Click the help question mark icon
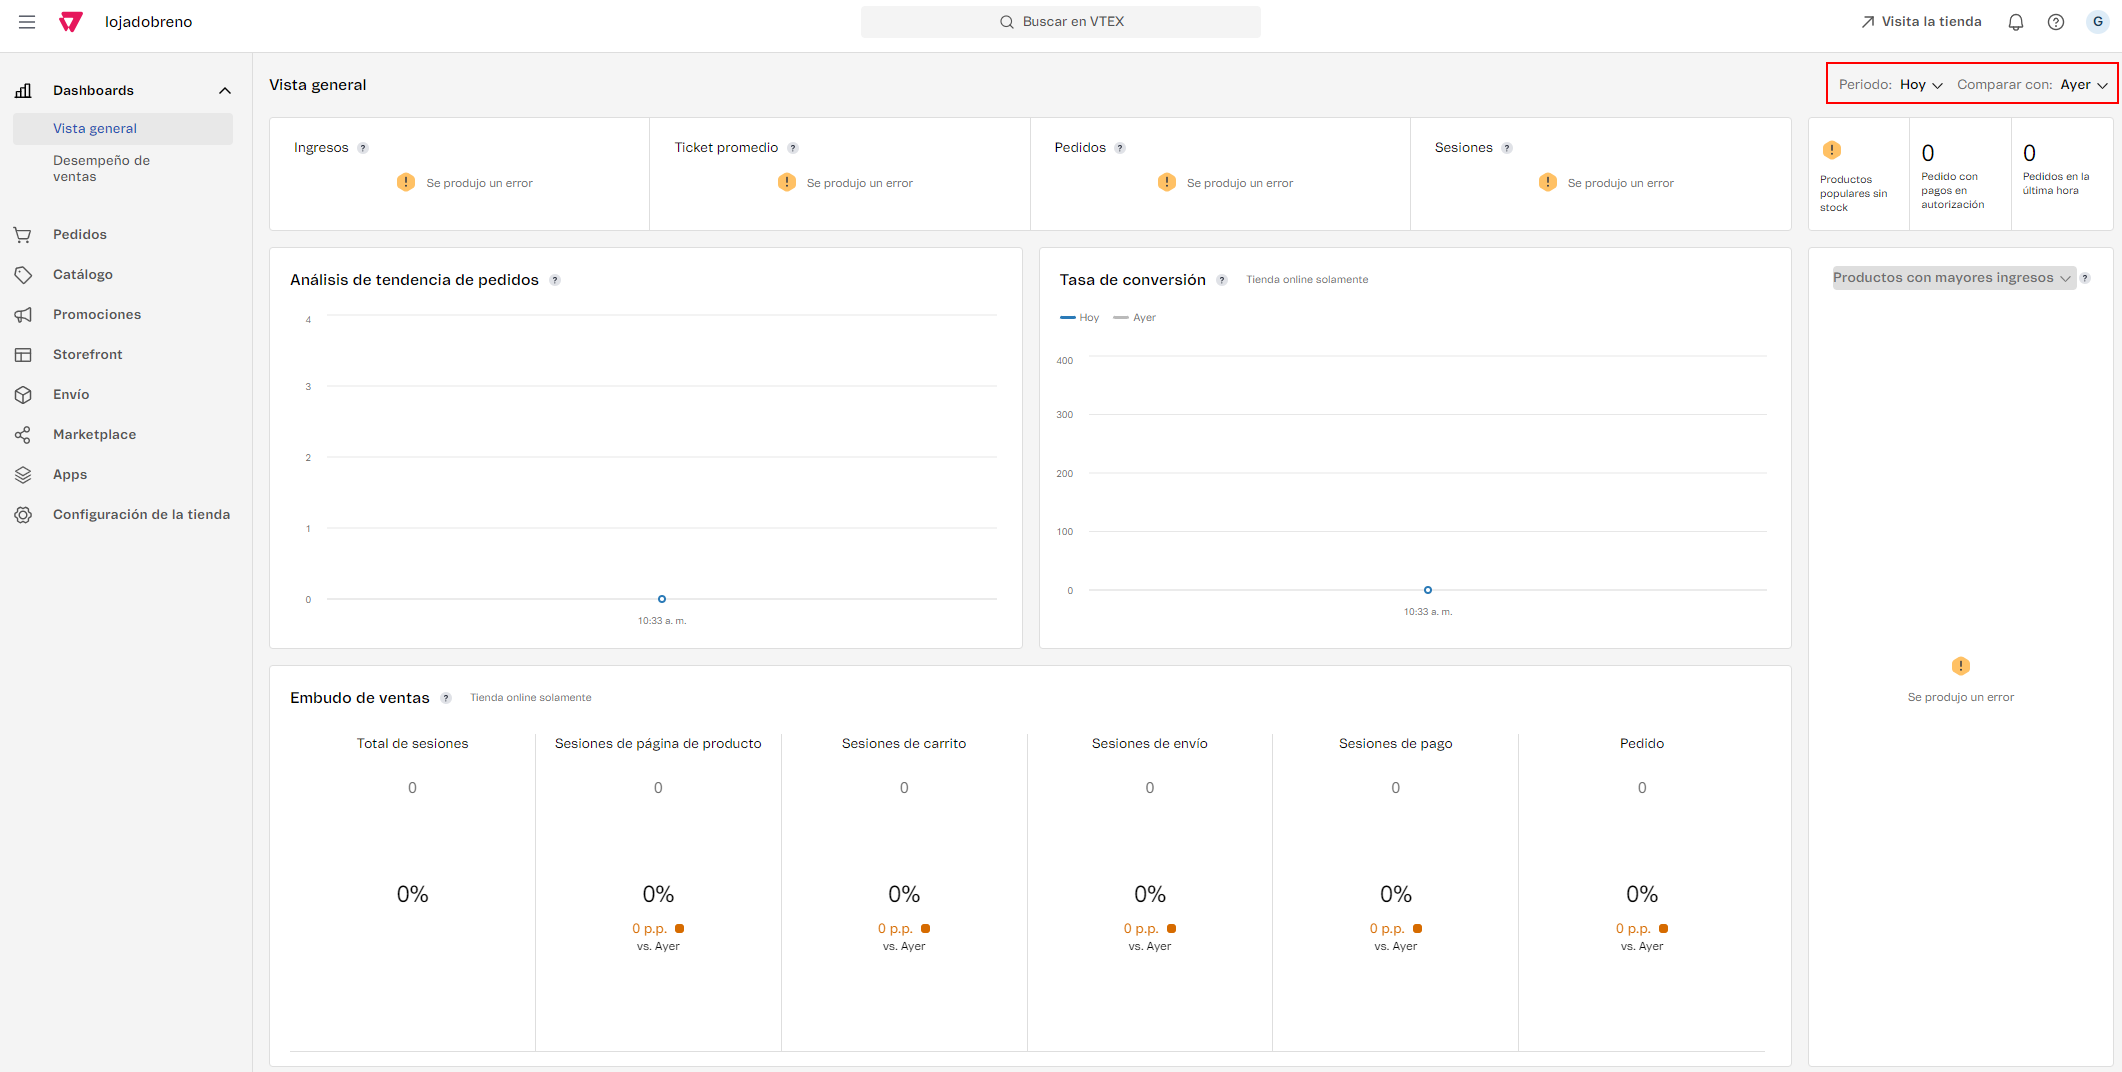Viewport: 2122px width, 1072px height. (2055, 22)
